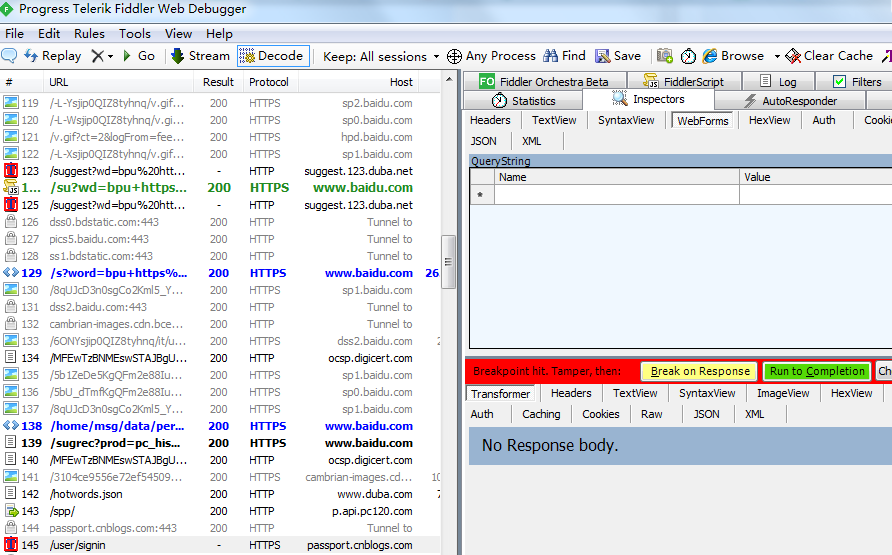Open the View menu
Image resolution: width=892 pixels, height=555 pixels.
[x=179, y=34]
